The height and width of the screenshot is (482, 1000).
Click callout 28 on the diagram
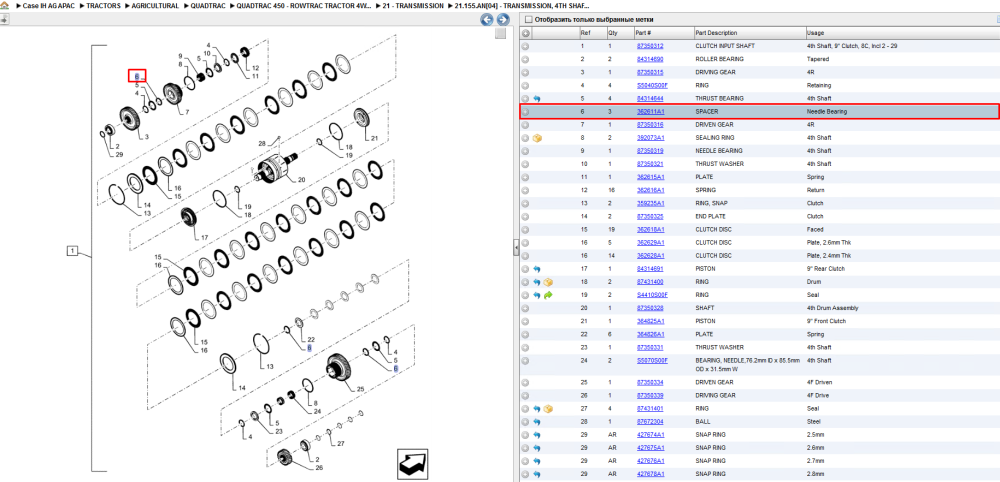pyautogui.click(x=261, y=145)
